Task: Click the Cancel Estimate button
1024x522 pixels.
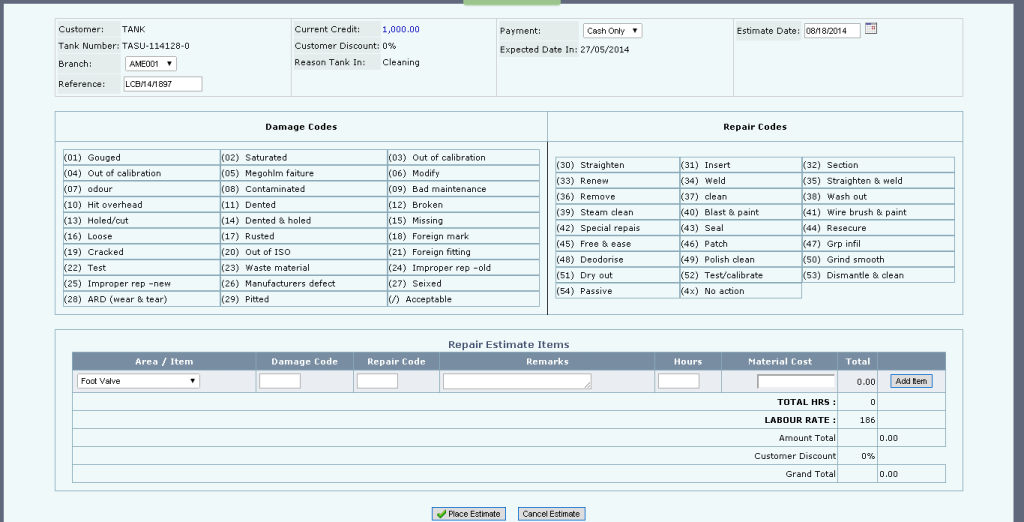Action: (x=552, y=514)
